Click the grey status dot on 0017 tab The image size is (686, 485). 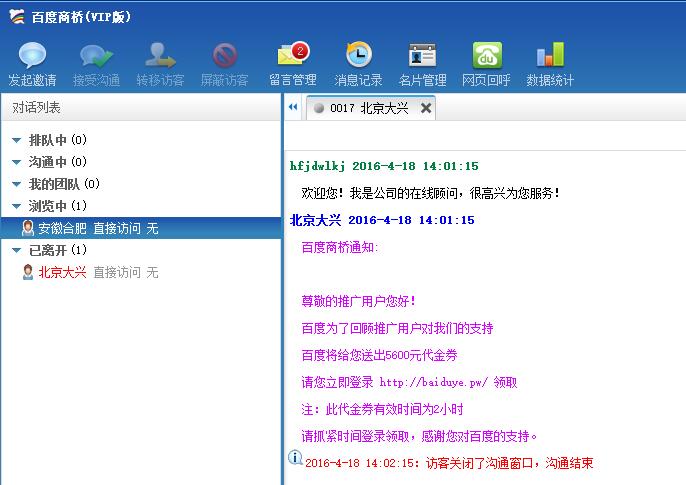pos(319,108)
